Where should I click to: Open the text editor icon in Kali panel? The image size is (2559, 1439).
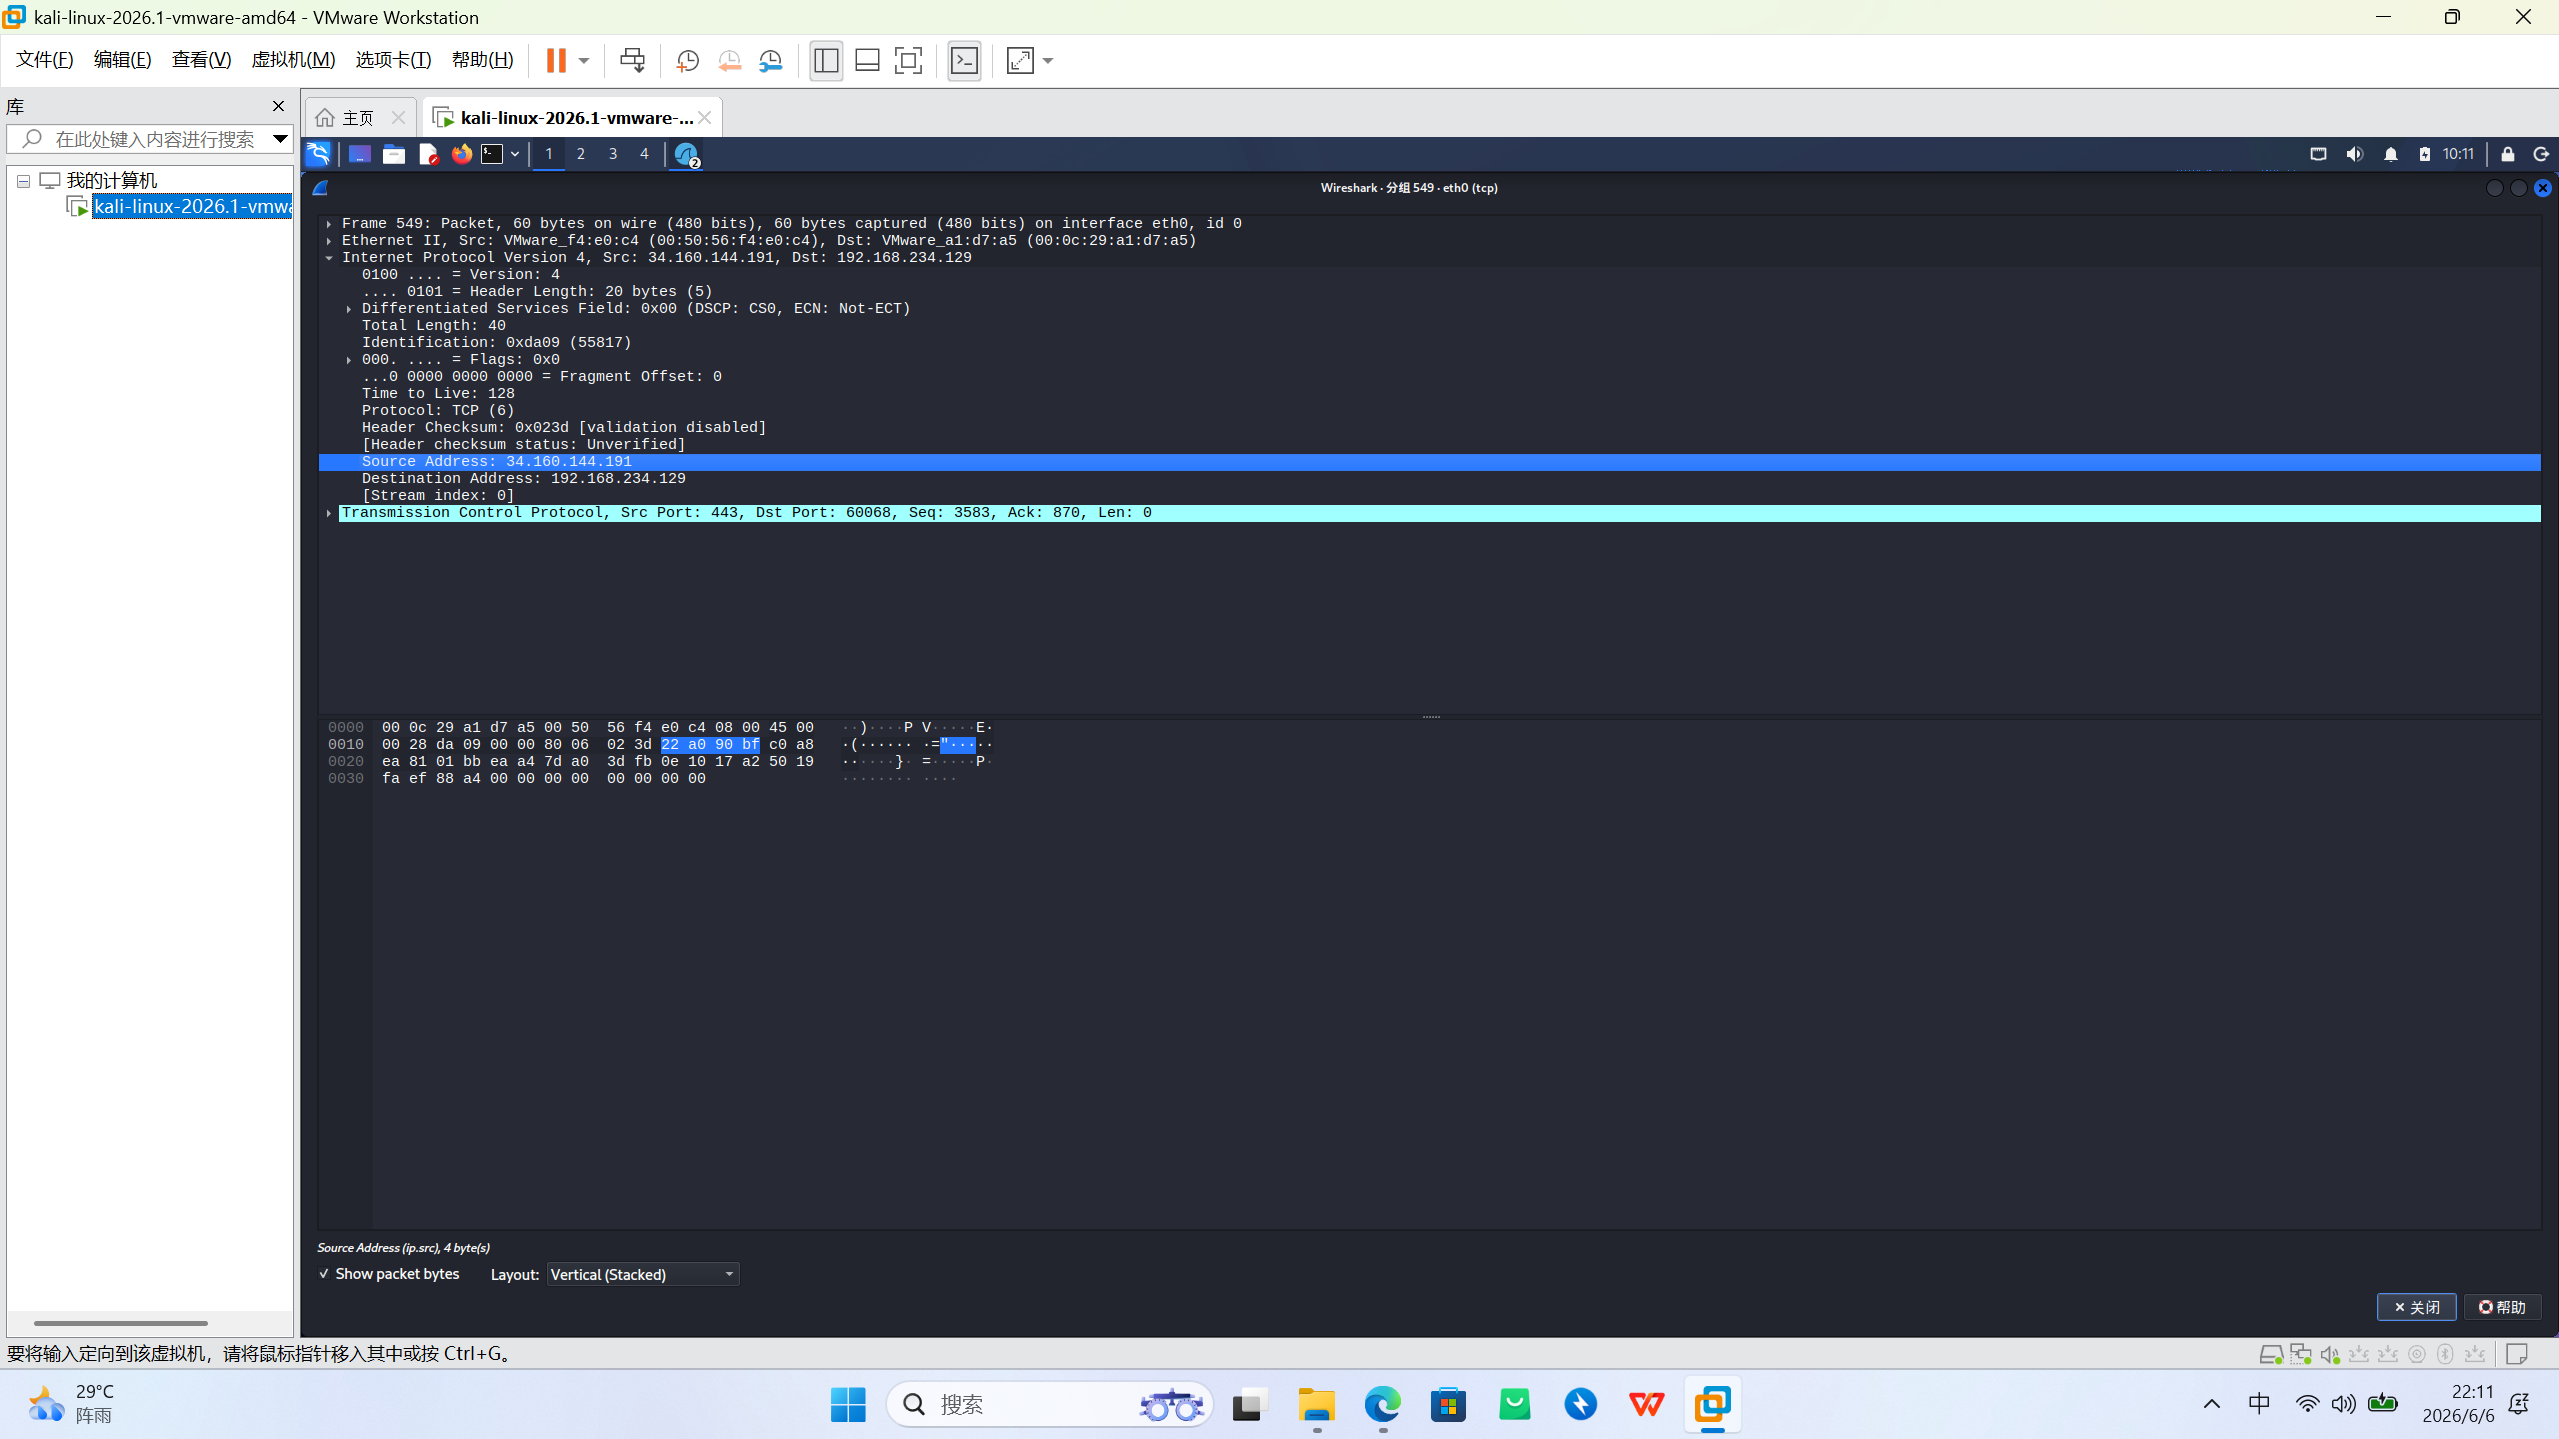(x=428, y=154)
